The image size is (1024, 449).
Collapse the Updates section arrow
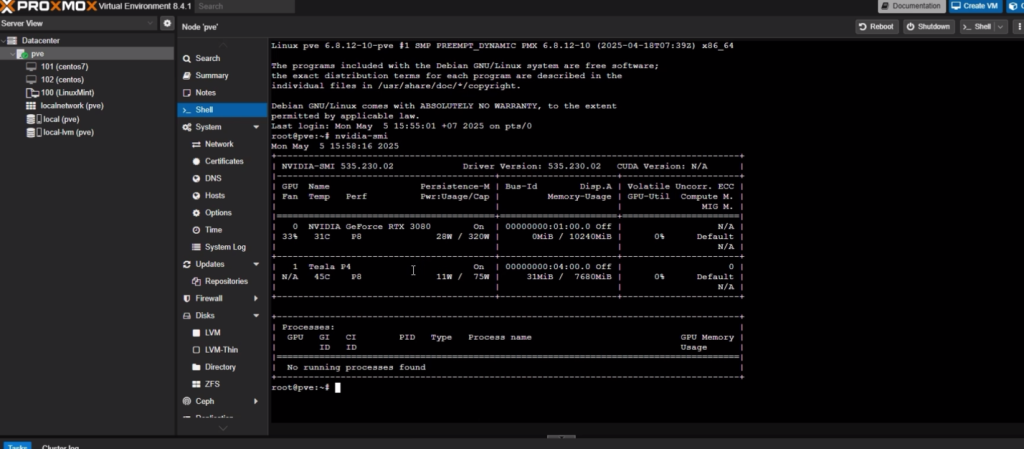[x=256, y=264]
